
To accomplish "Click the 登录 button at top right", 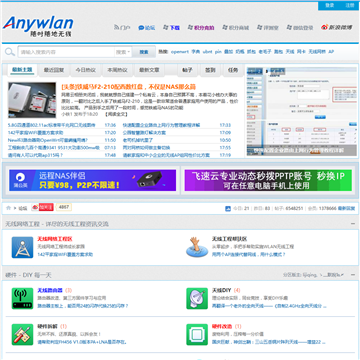I will tap(329, 5).
